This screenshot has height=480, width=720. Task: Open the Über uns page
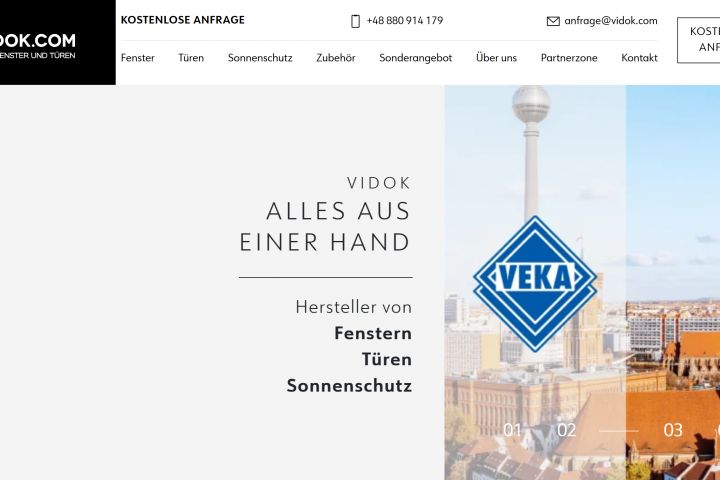496,58
